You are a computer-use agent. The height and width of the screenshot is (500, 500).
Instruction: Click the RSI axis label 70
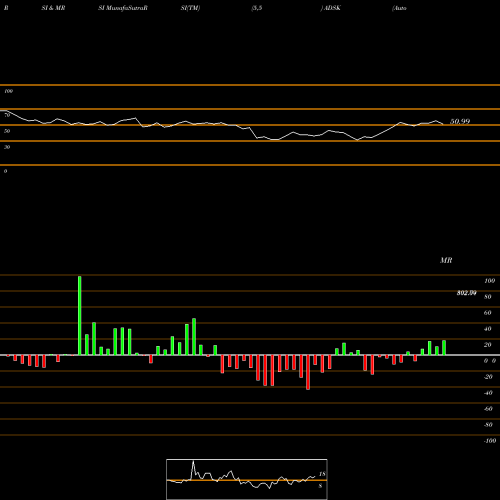7,115
